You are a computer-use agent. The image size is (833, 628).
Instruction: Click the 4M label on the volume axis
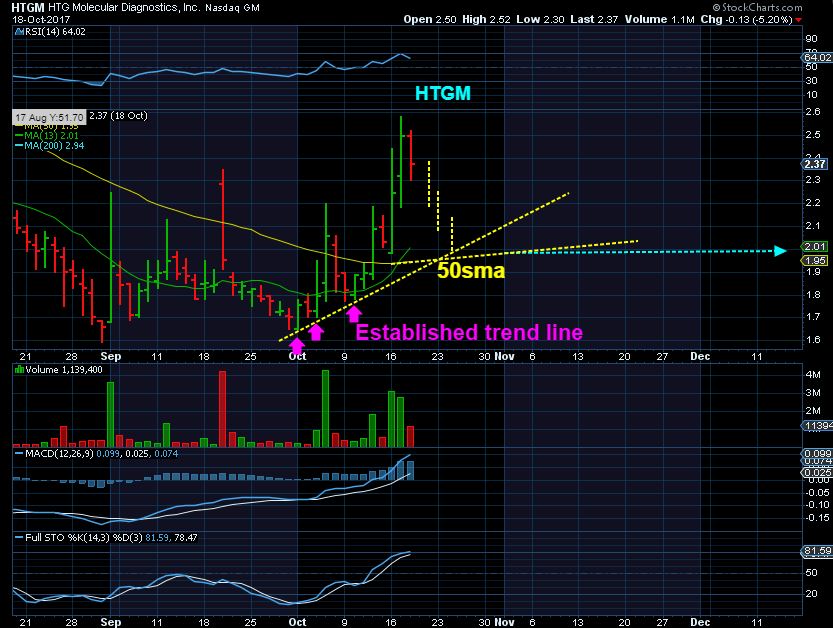click(x=813, y=375)
